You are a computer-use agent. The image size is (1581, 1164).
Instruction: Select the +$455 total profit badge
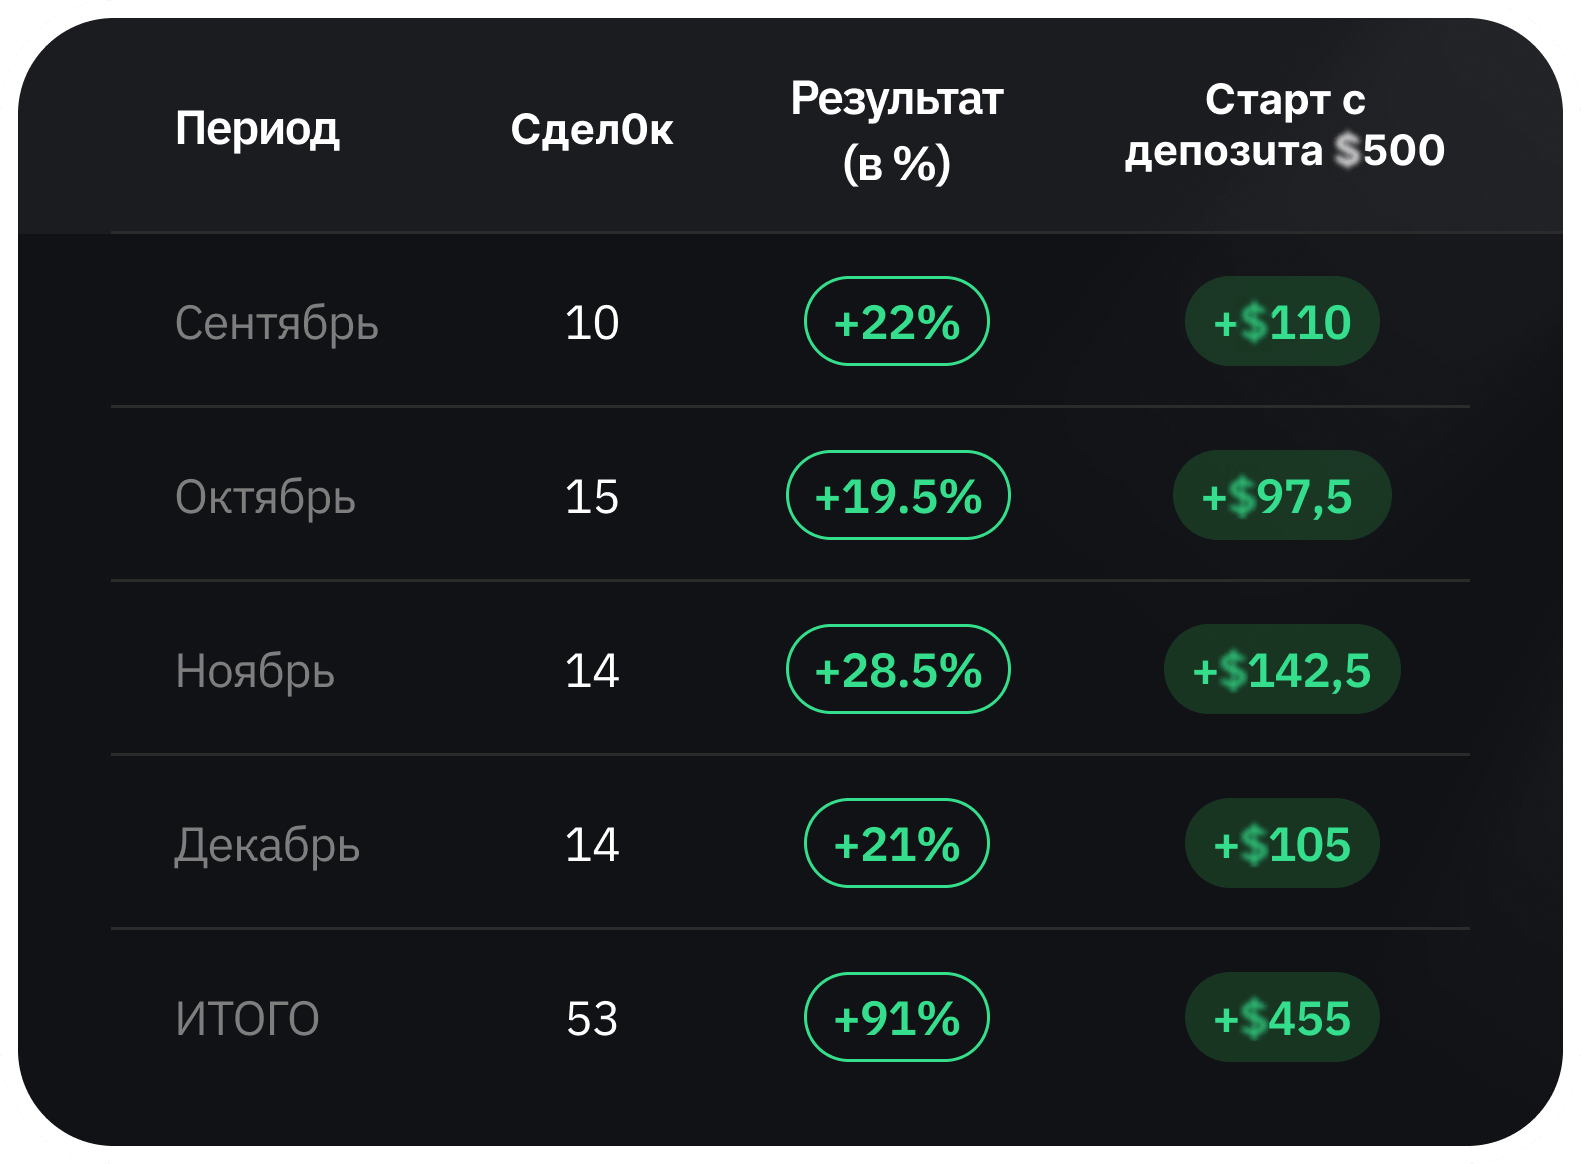point(1282,1018)
